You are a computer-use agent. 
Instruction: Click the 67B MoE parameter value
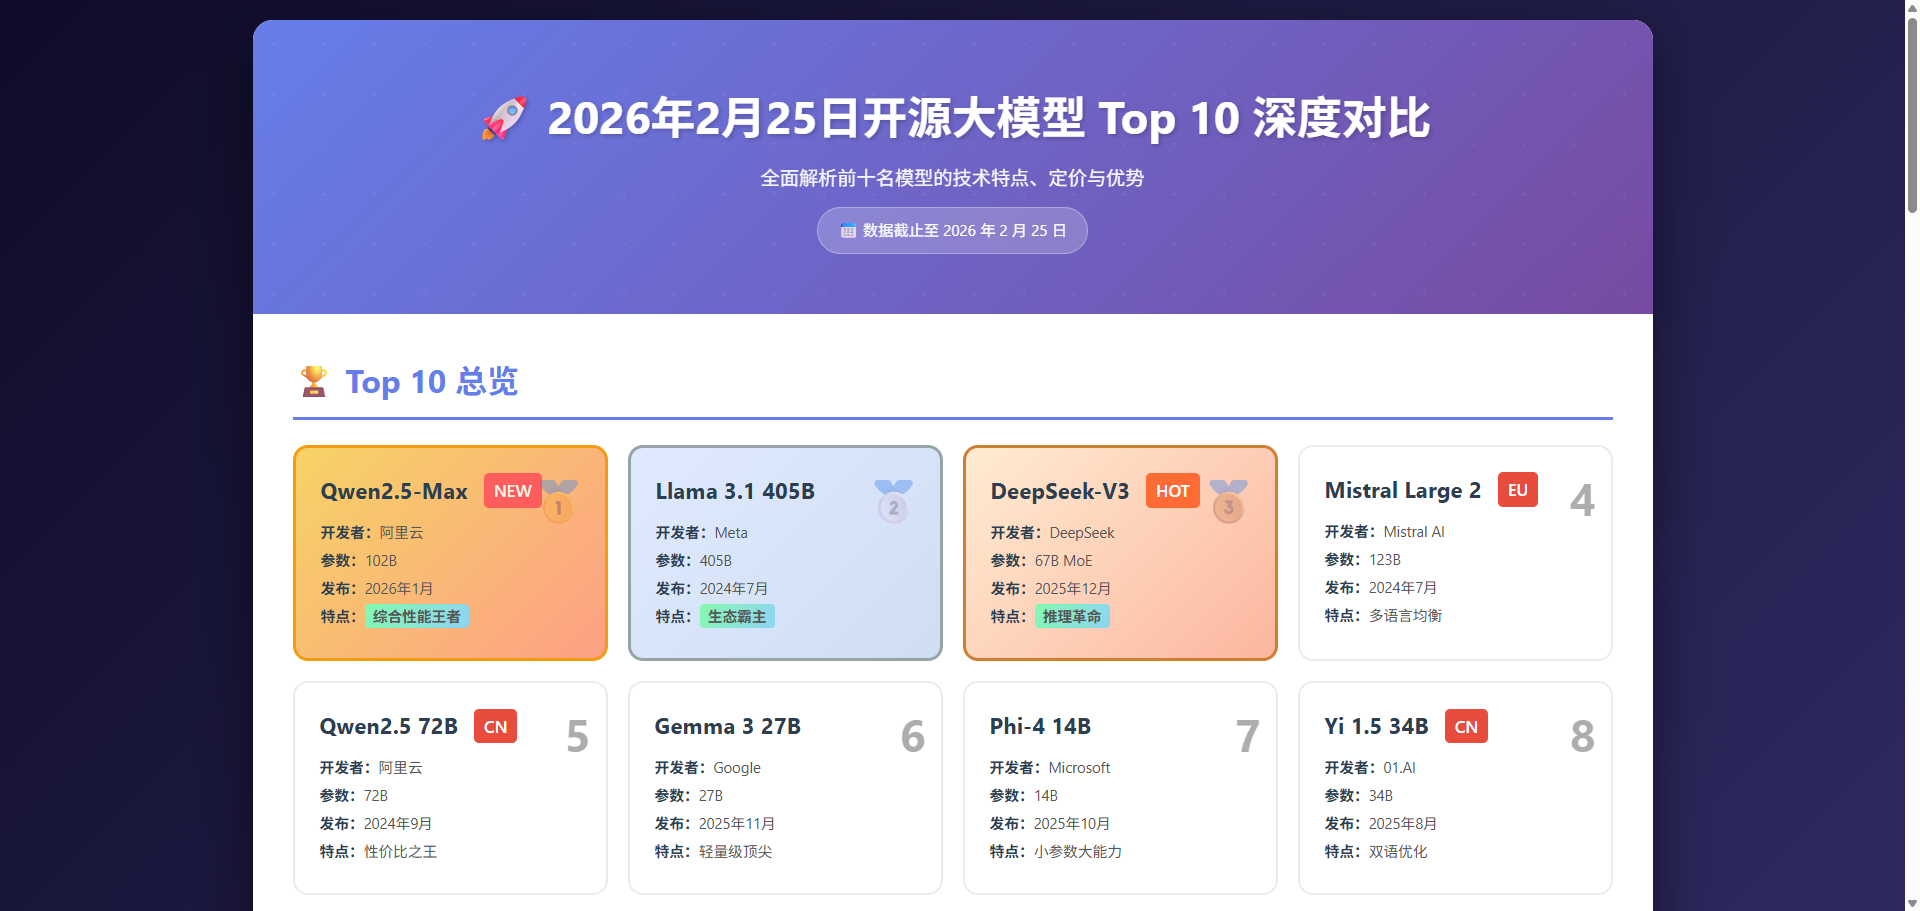click(x=1064, y=561)
